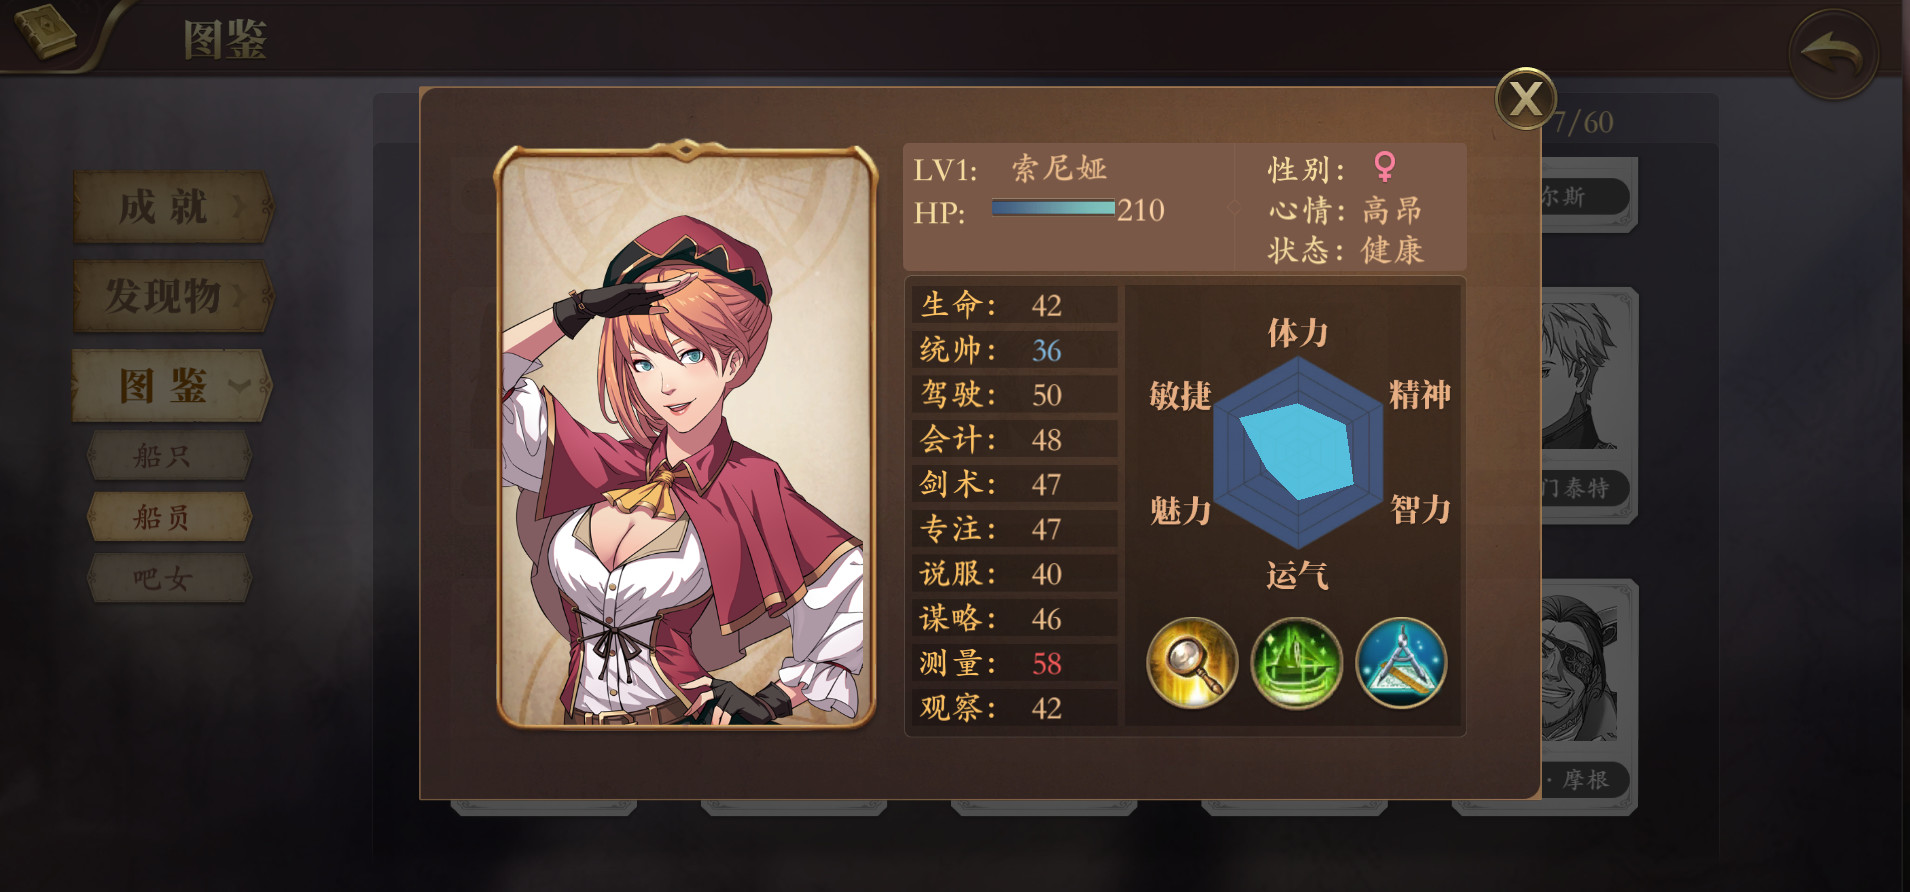Screen dimensions: 1910x892
Task: Collapse the 图鉴 menu chevron
Action: tap(239, 386)
